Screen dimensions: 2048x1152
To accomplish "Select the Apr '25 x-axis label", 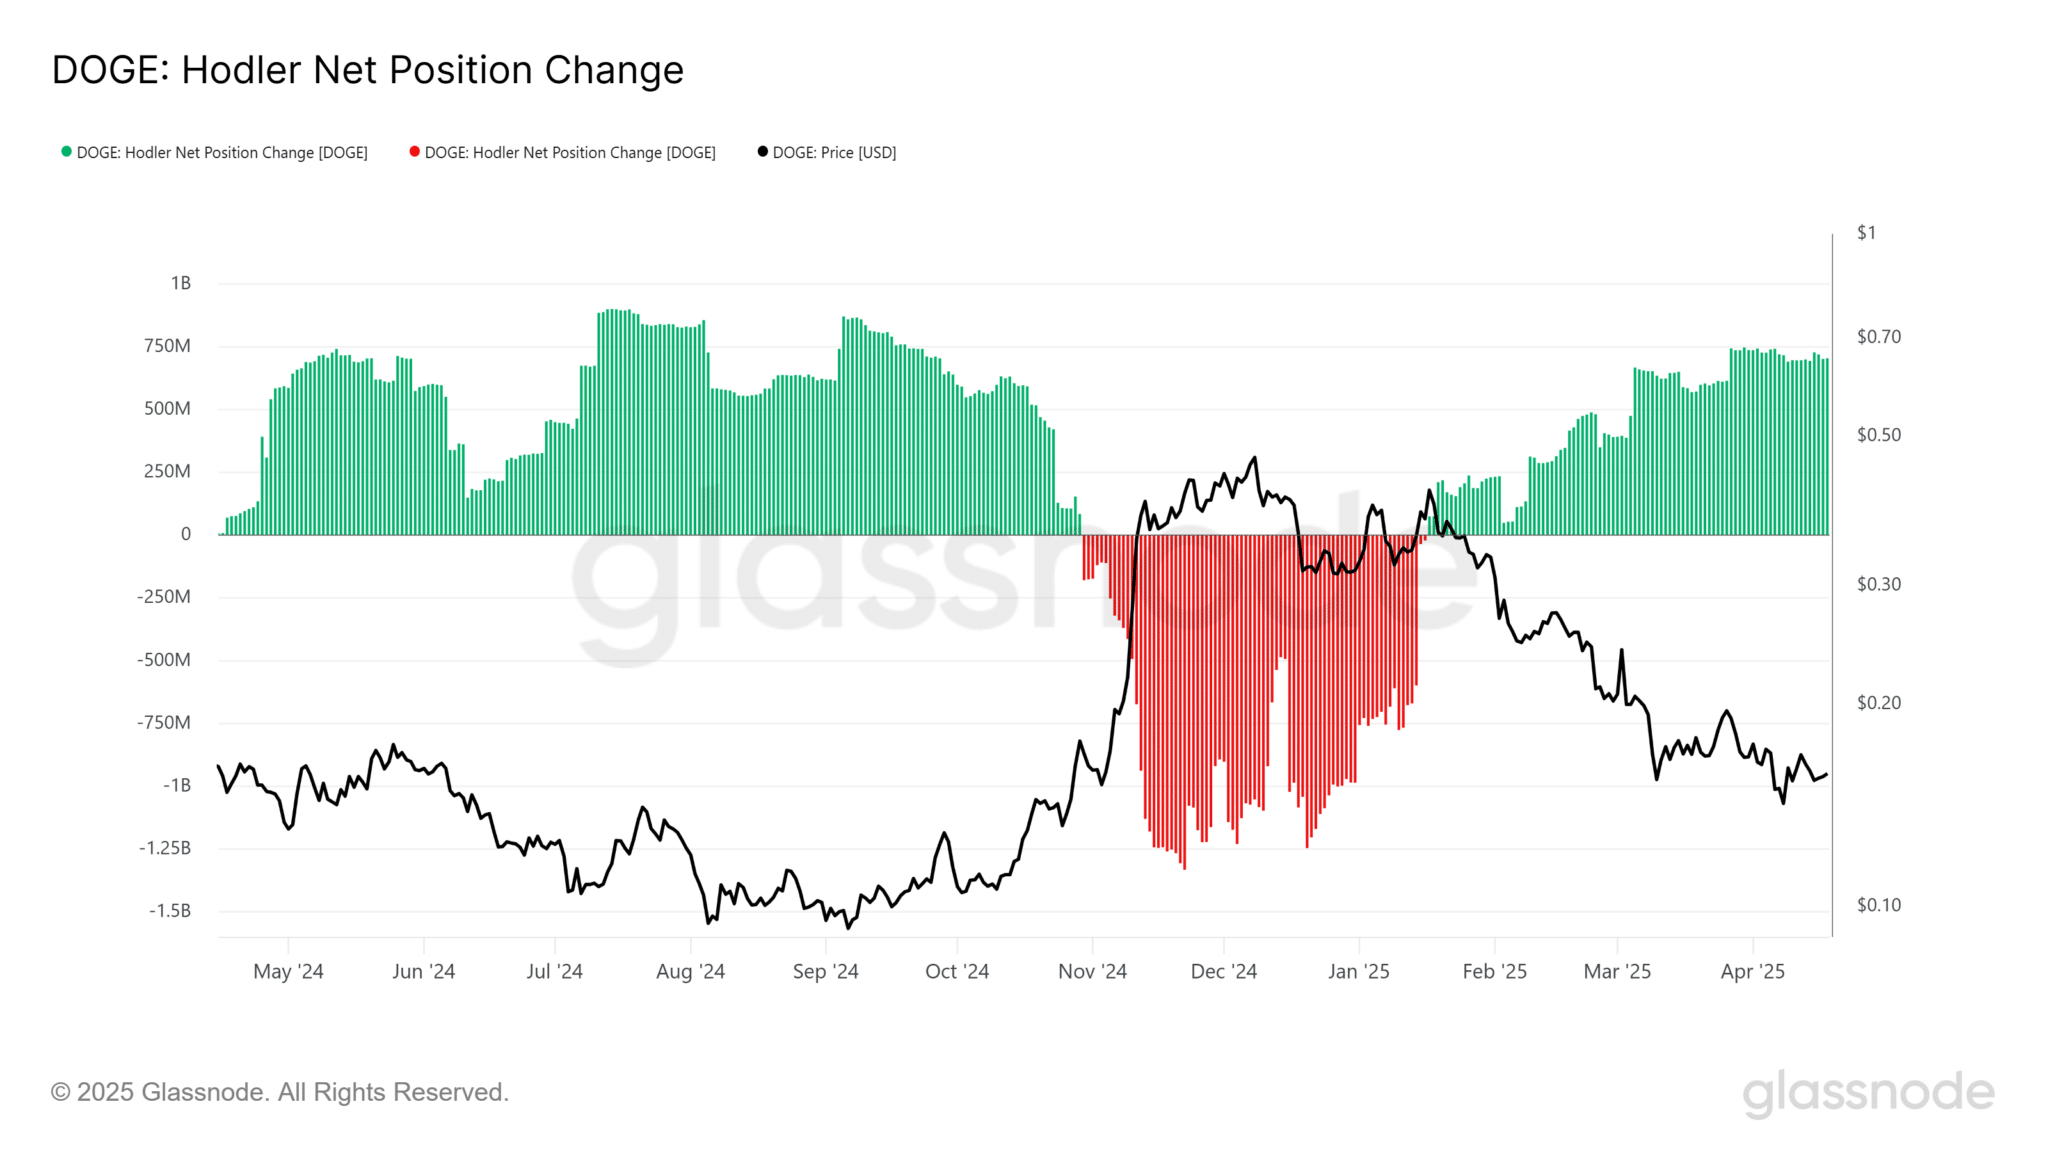I will click(x=1752, y=971).
